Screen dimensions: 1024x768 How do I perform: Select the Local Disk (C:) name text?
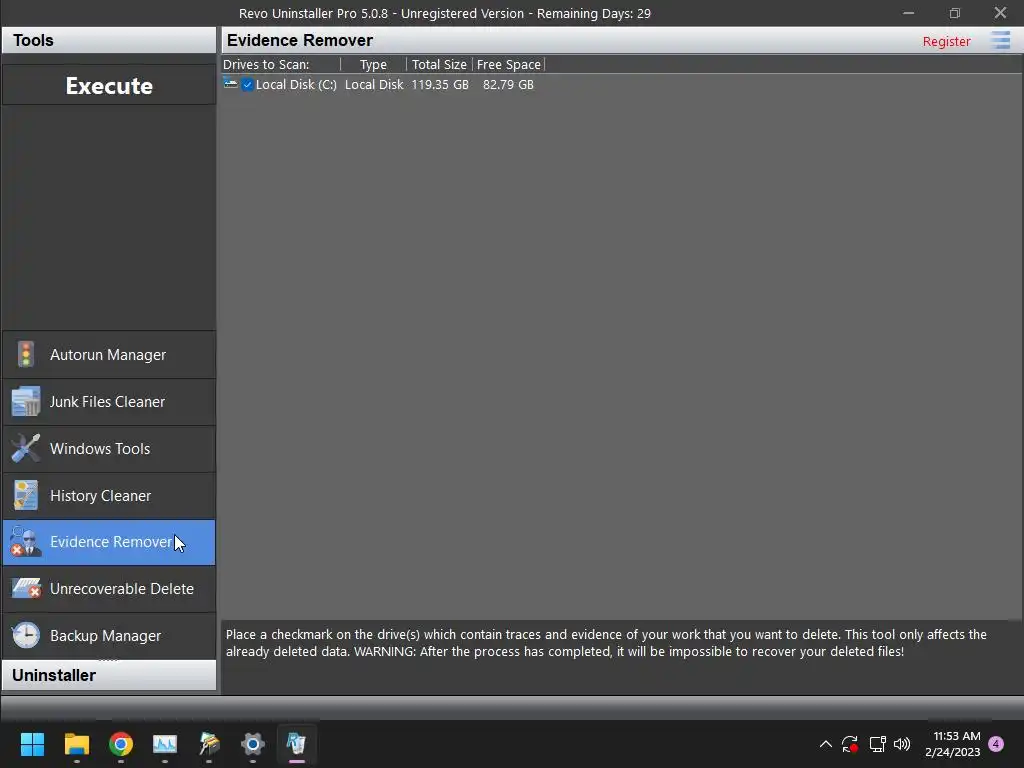click(x=296, y=85)
